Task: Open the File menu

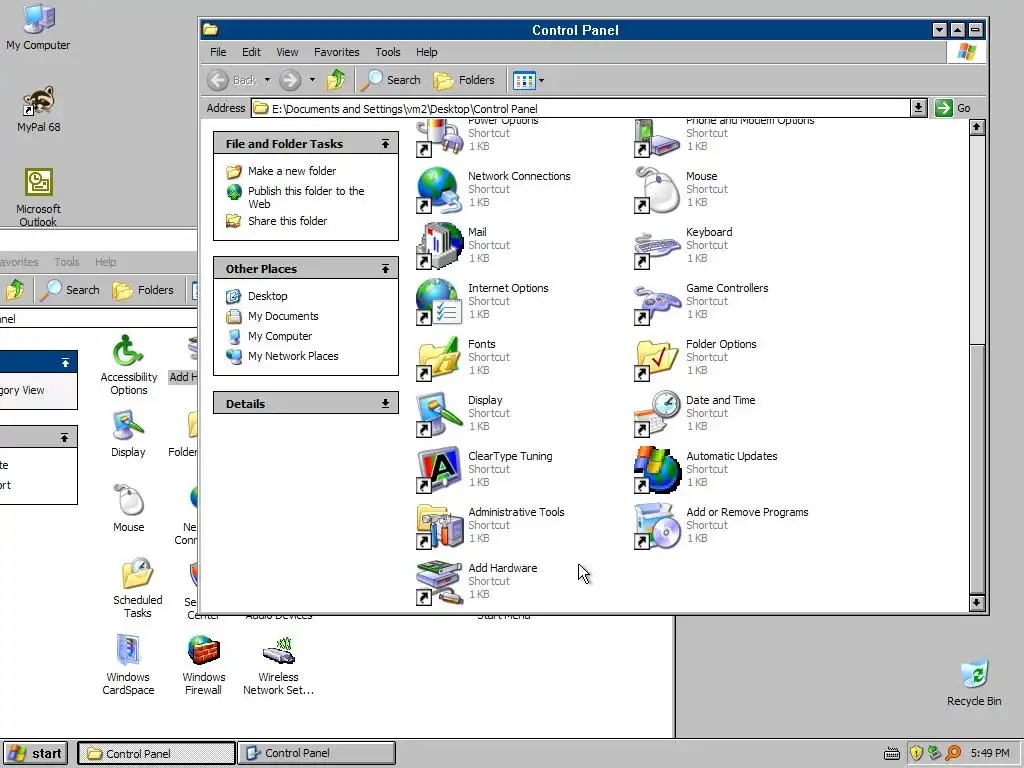Action: click(x=218, y=52)
